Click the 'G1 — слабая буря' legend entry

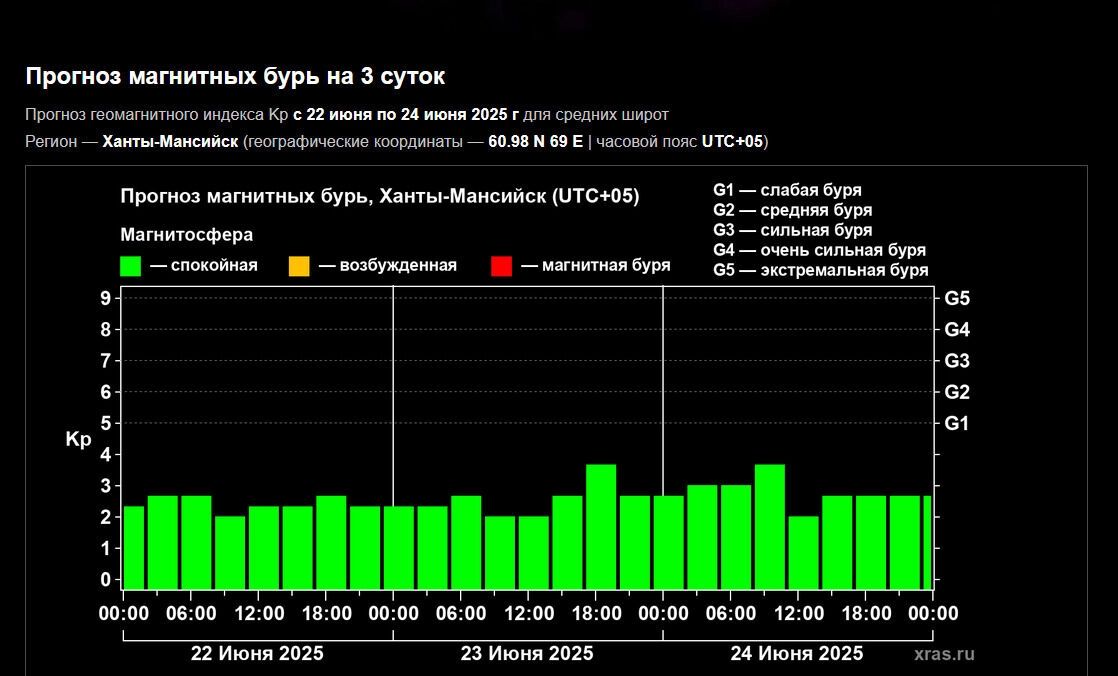787,190
